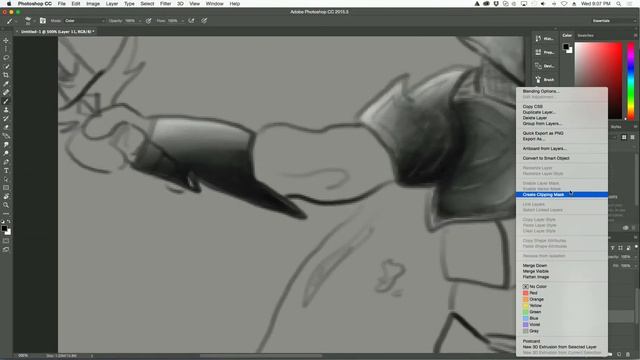Select the Dodge tool
This screenshot has height=360, width=640.
pyautogui.click(x=6, y=153)
